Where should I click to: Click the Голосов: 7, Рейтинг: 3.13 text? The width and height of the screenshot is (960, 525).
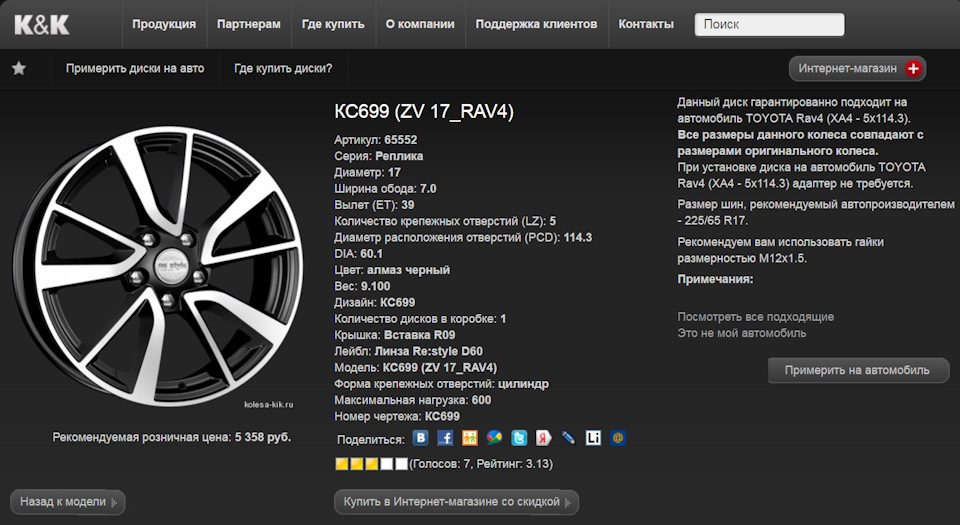pyautogui.click(x=481, y=464)
